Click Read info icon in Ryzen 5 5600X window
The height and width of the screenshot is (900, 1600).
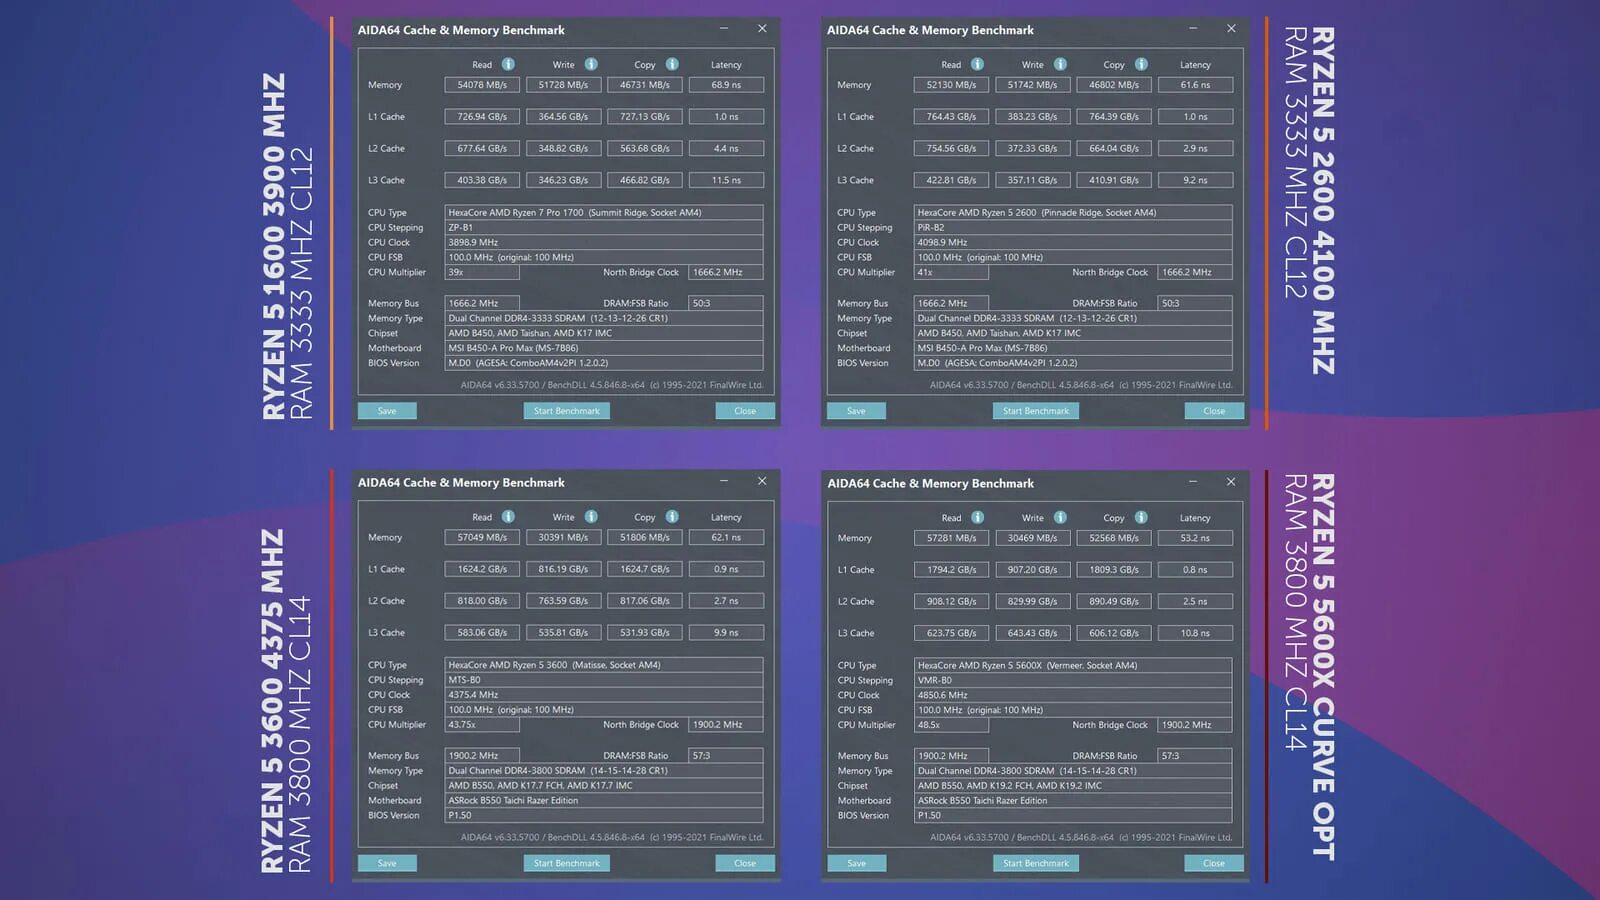pyautogui.click(x=977, y=517)
